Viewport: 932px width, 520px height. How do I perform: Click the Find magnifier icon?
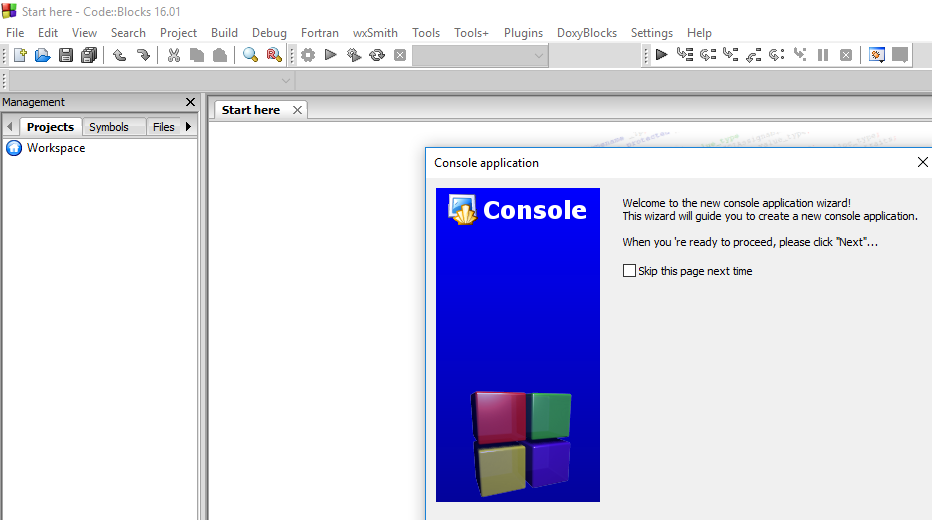tap(250, 55)
